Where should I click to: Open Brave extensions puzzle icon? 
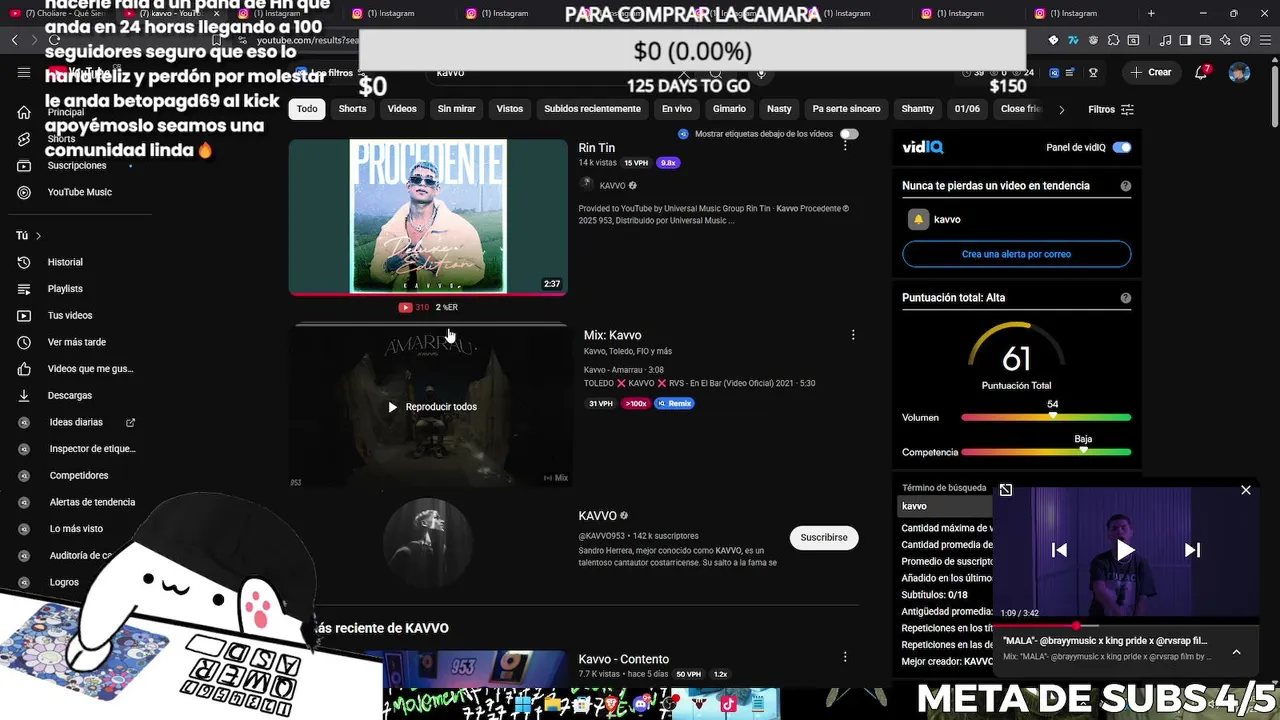pos(1113,40)
